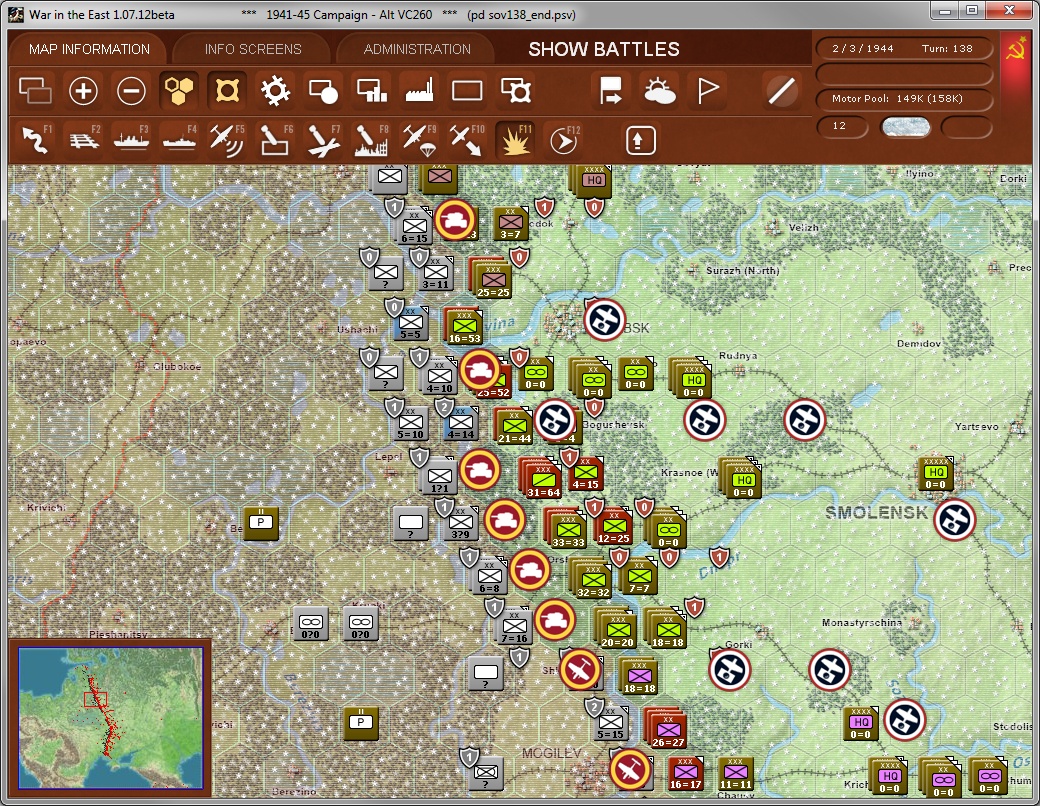Click the empty rectangle toolbar icon
1040x806 pixels.
pos(467,91)
